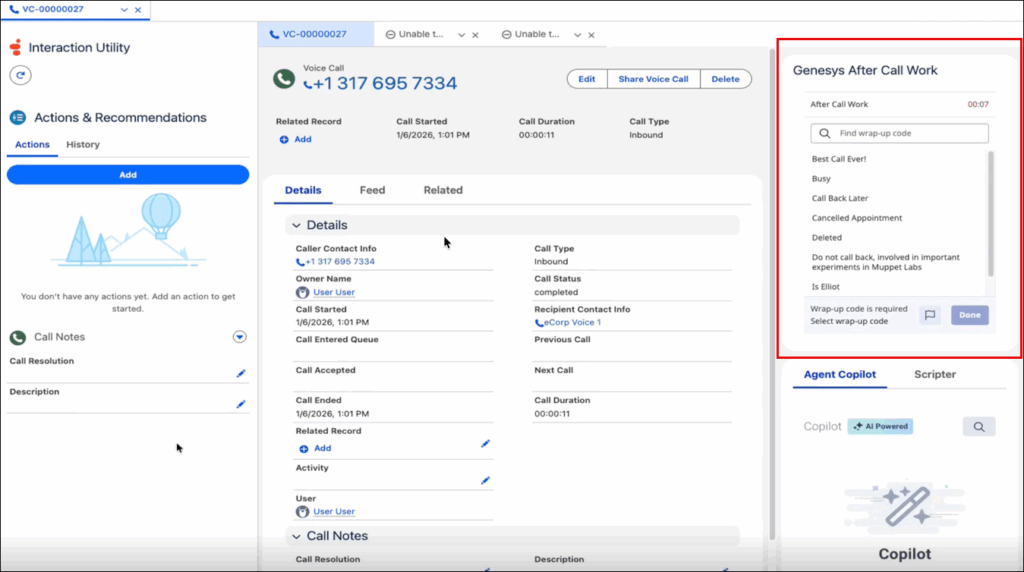This screenshot has width=1024, height=572.
Task: Click Caller Contact Info phone number link
Action: pyautogui.click(x=340, y=262)
